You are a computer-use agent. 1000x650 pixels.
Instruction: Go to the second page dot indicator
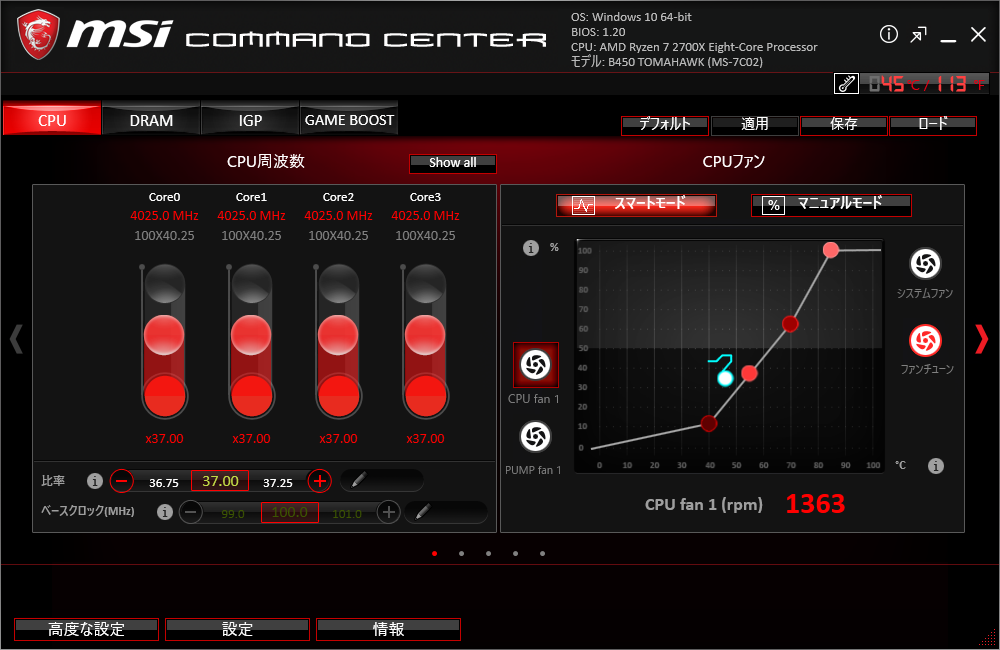tap(461, 554)
